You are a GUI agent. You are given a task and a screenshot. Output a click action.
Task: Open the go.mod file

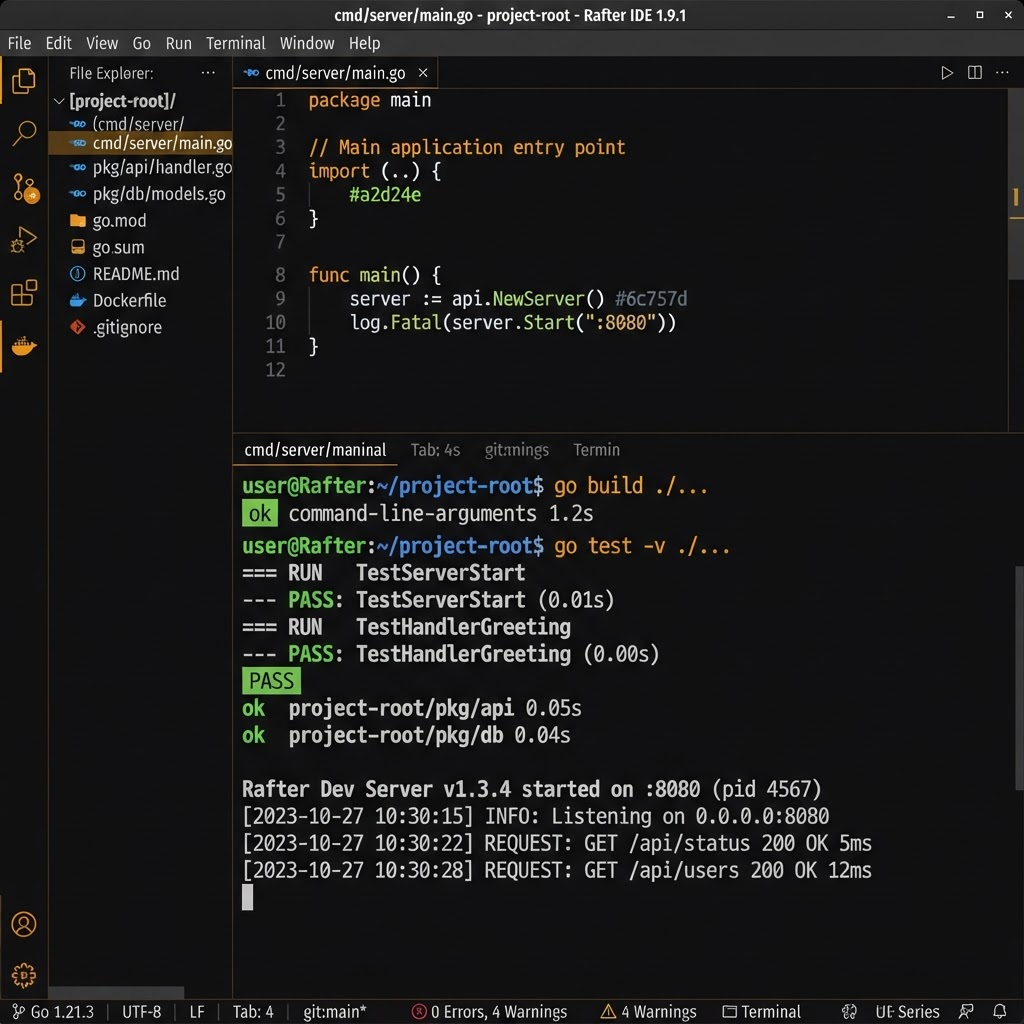tap(140, 221)
